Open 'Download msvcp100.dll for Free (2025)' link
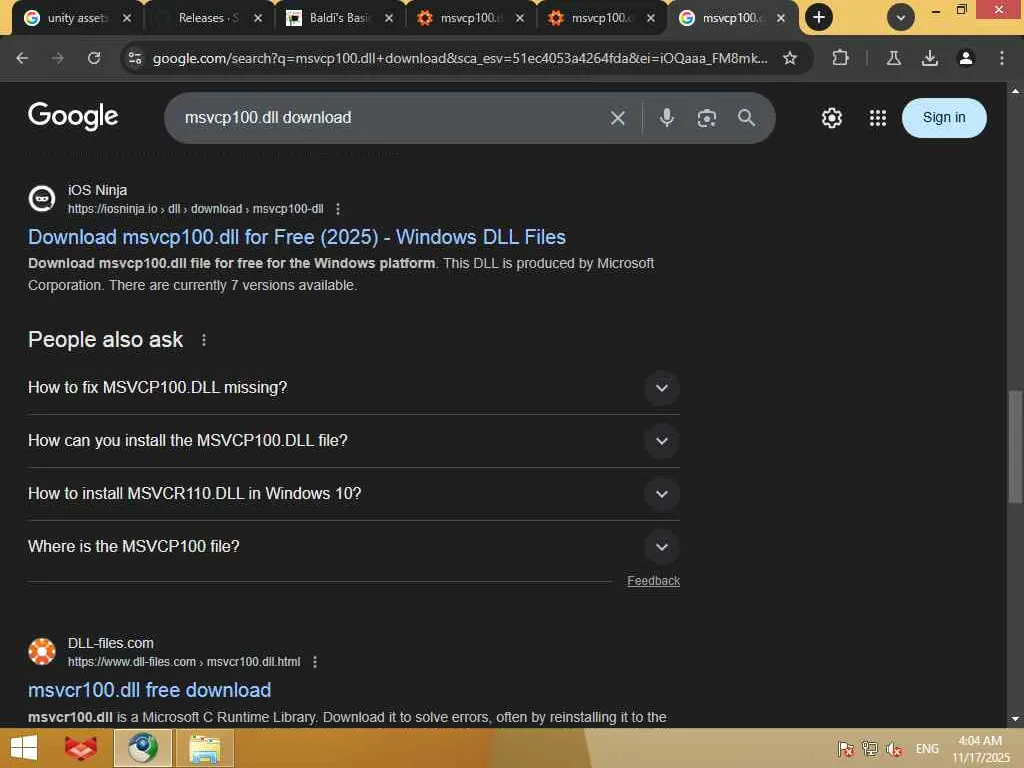 tap(296, 237)
